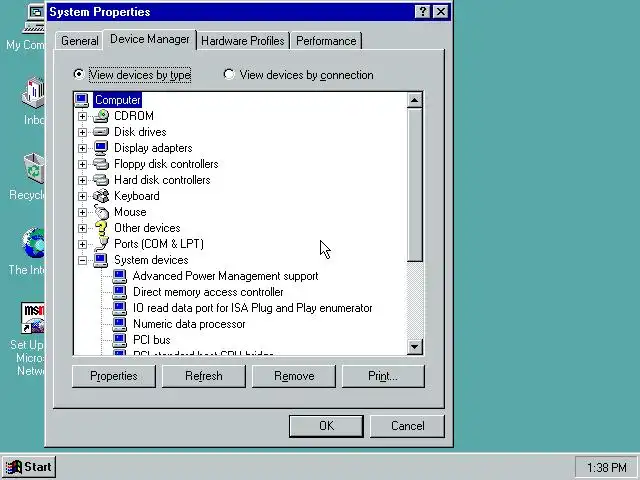This screenshot has width=640, height=480.
Task: Click the Hard disk controllers icon
Action: click(101, 180)
